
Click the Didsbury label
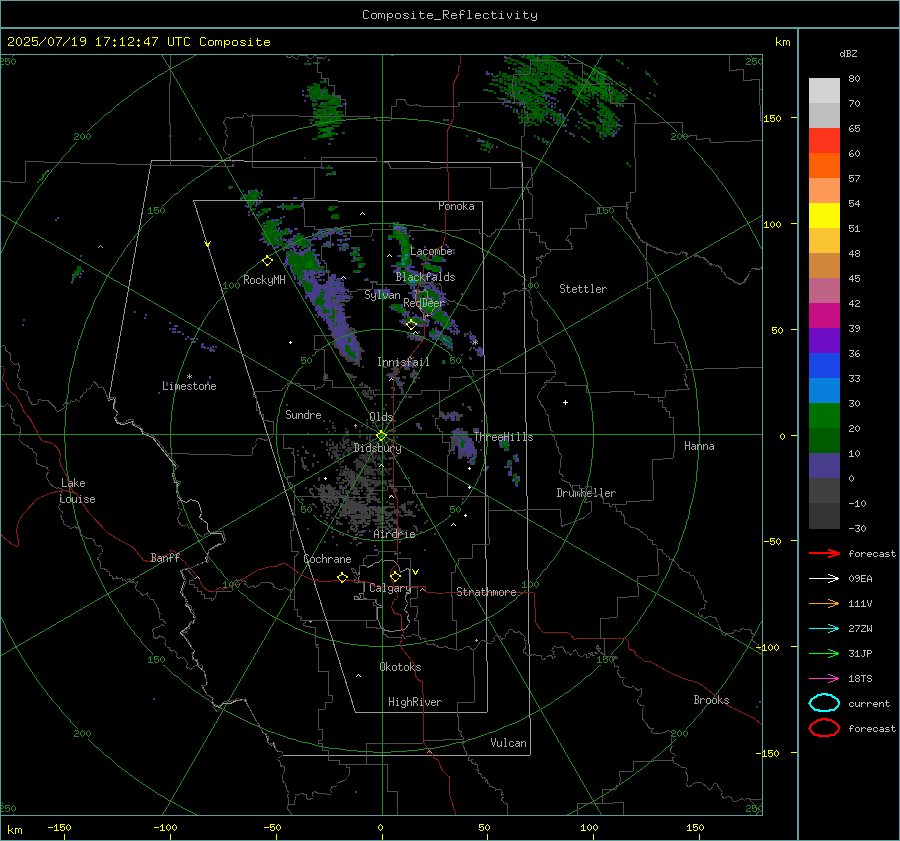point(377,448)
